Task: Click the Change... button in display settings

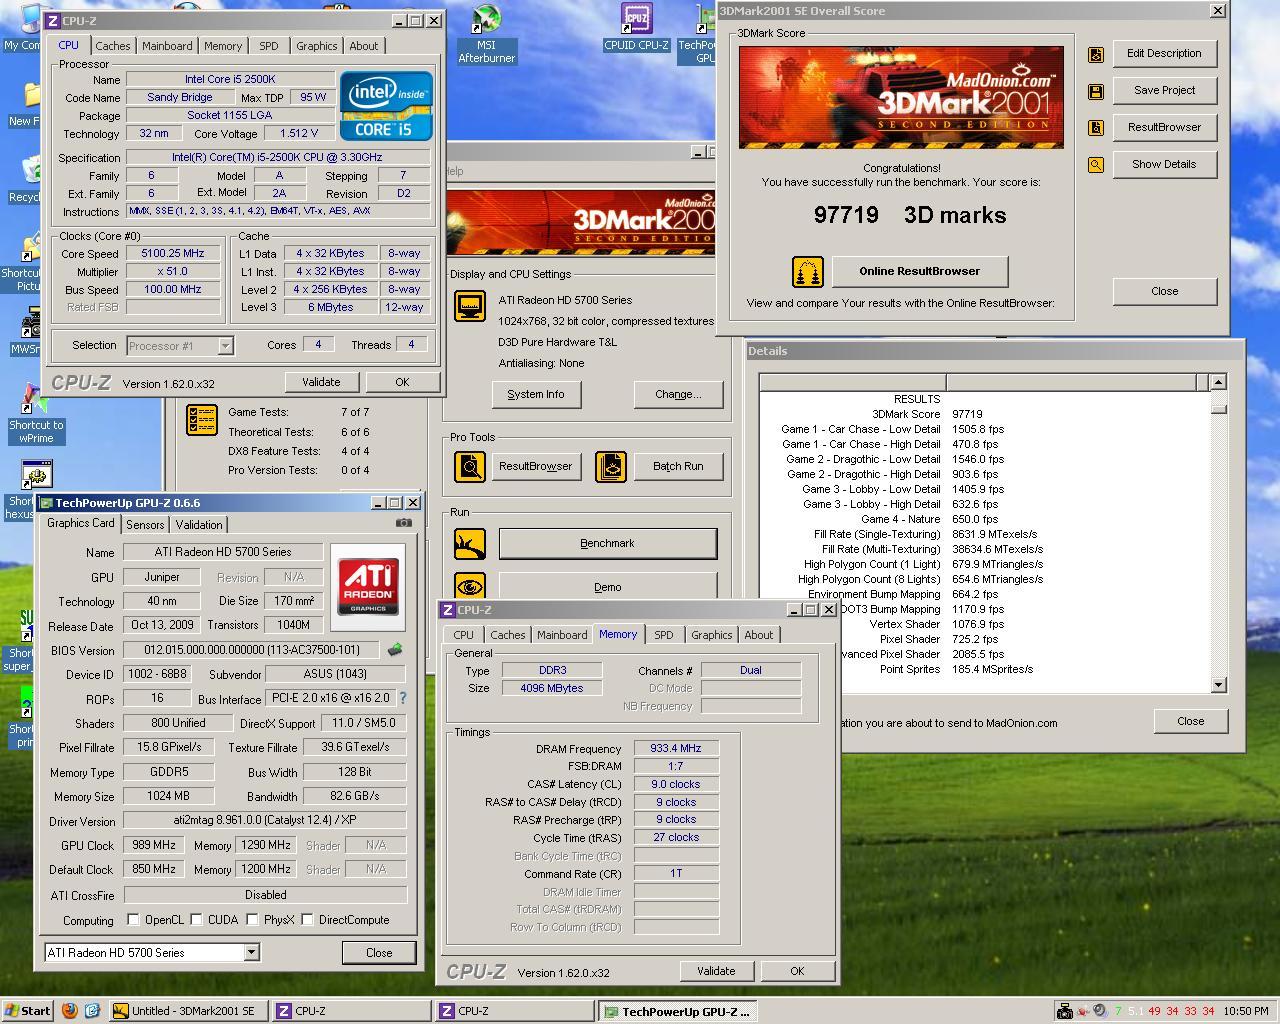Action: pos(678,394)
